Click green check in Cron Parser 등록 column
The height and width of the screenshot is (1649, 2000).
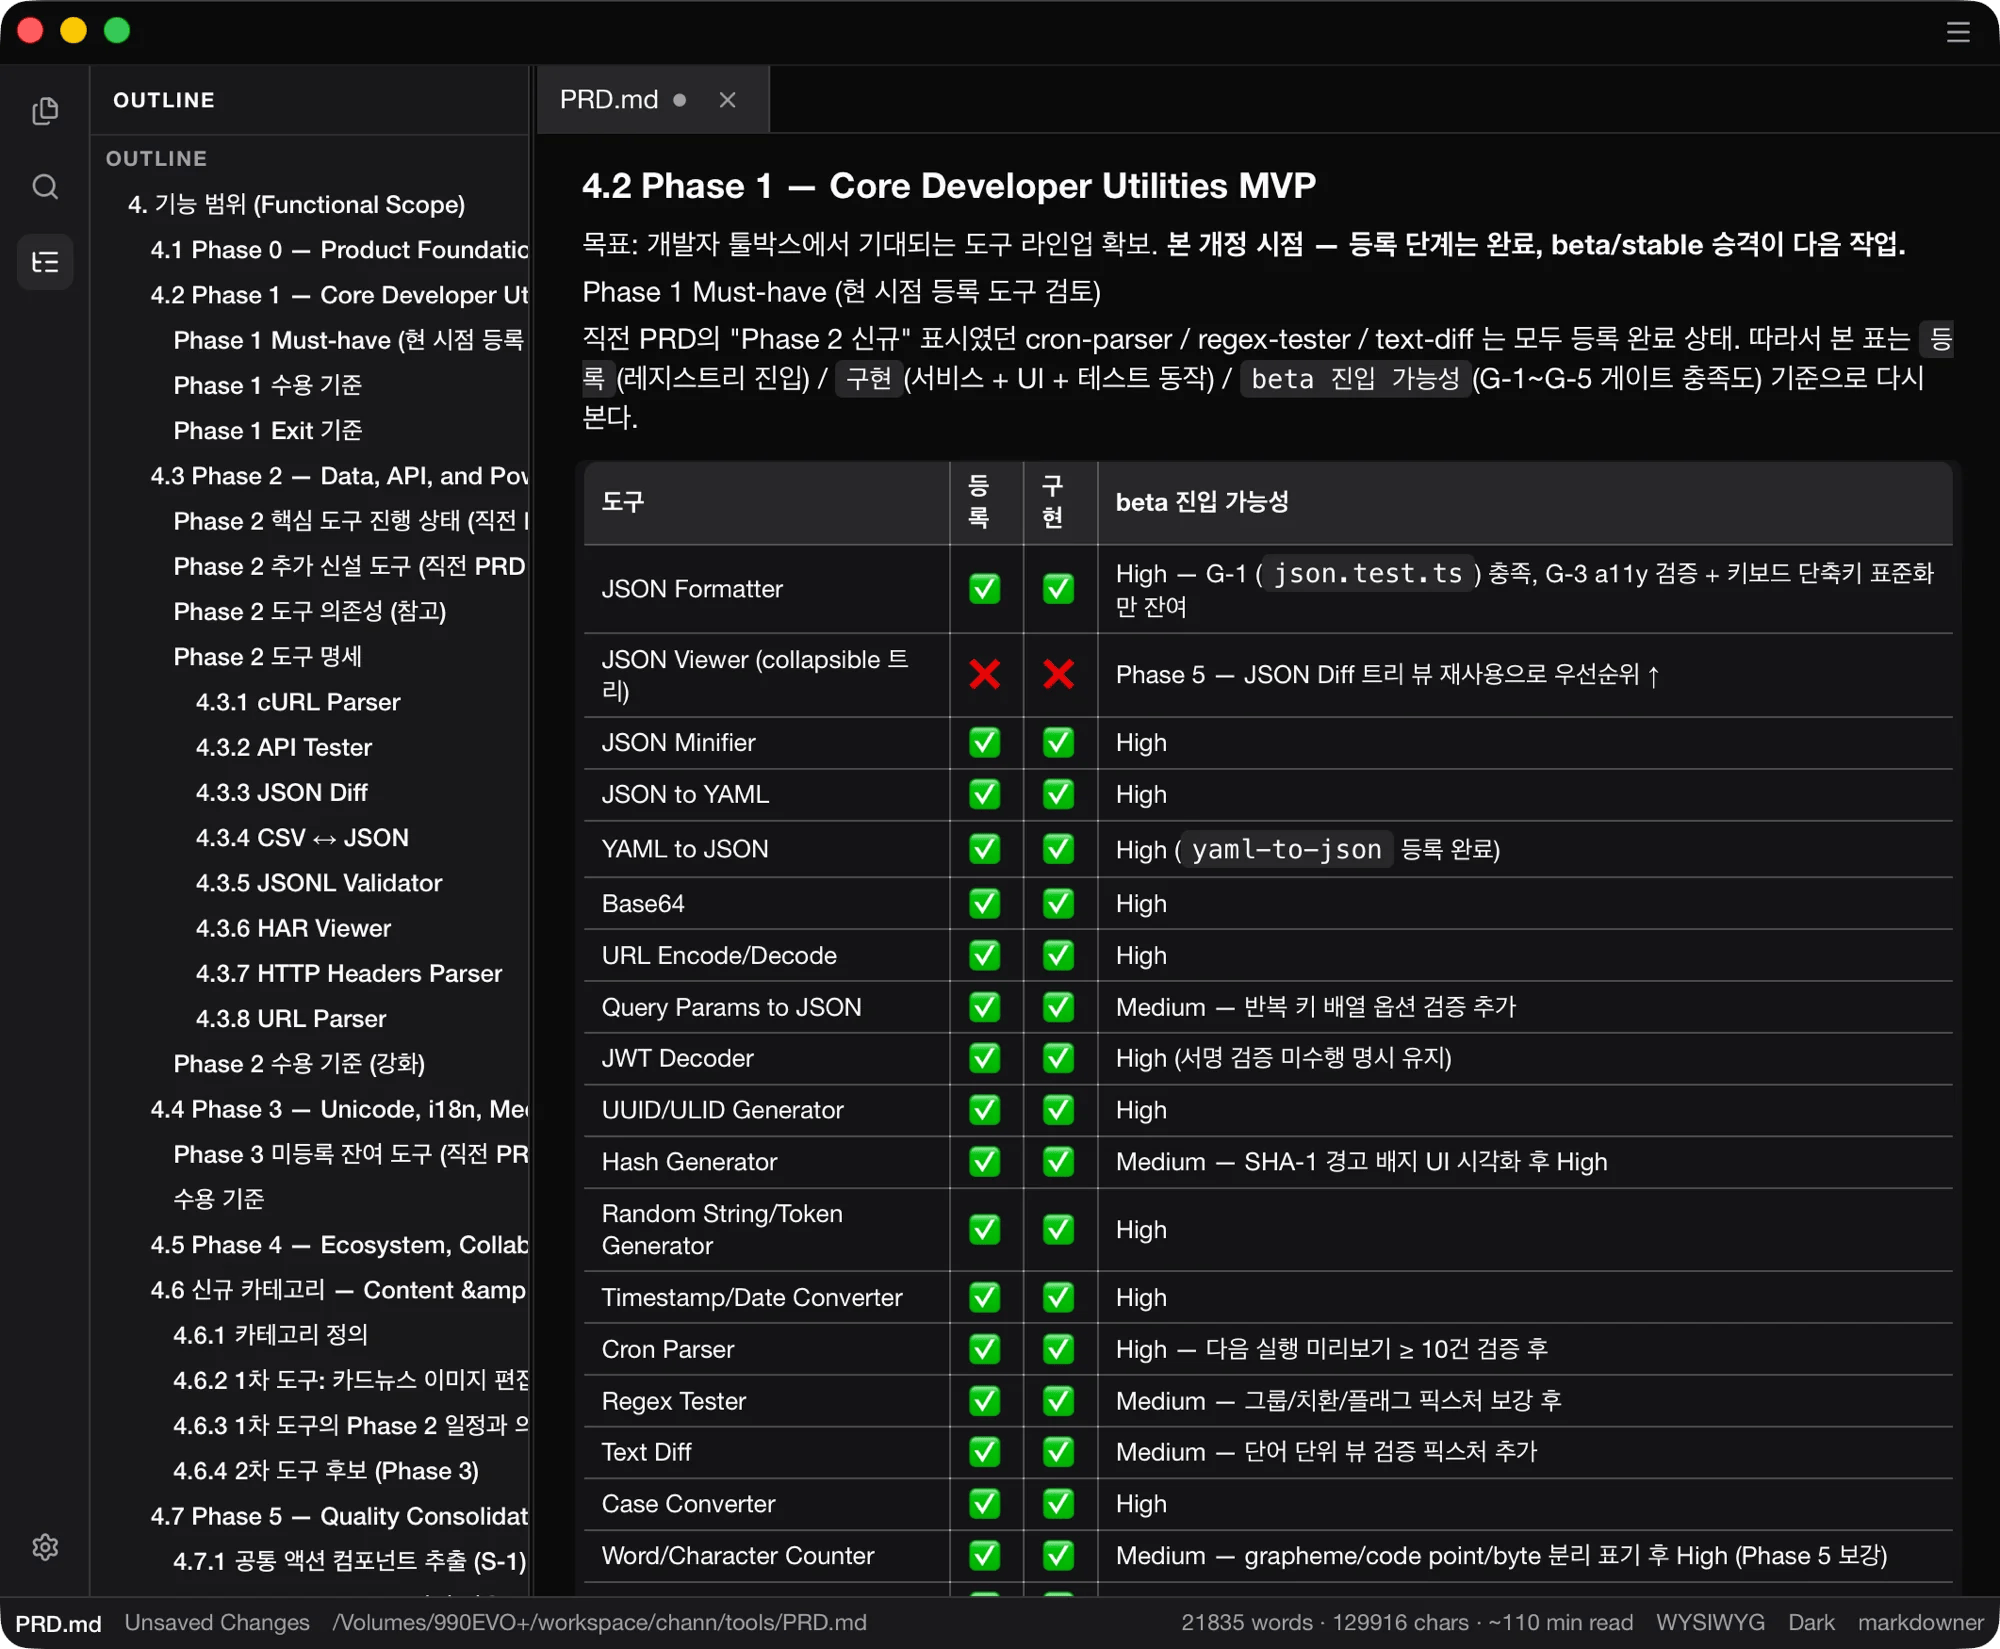[985, 1348]
